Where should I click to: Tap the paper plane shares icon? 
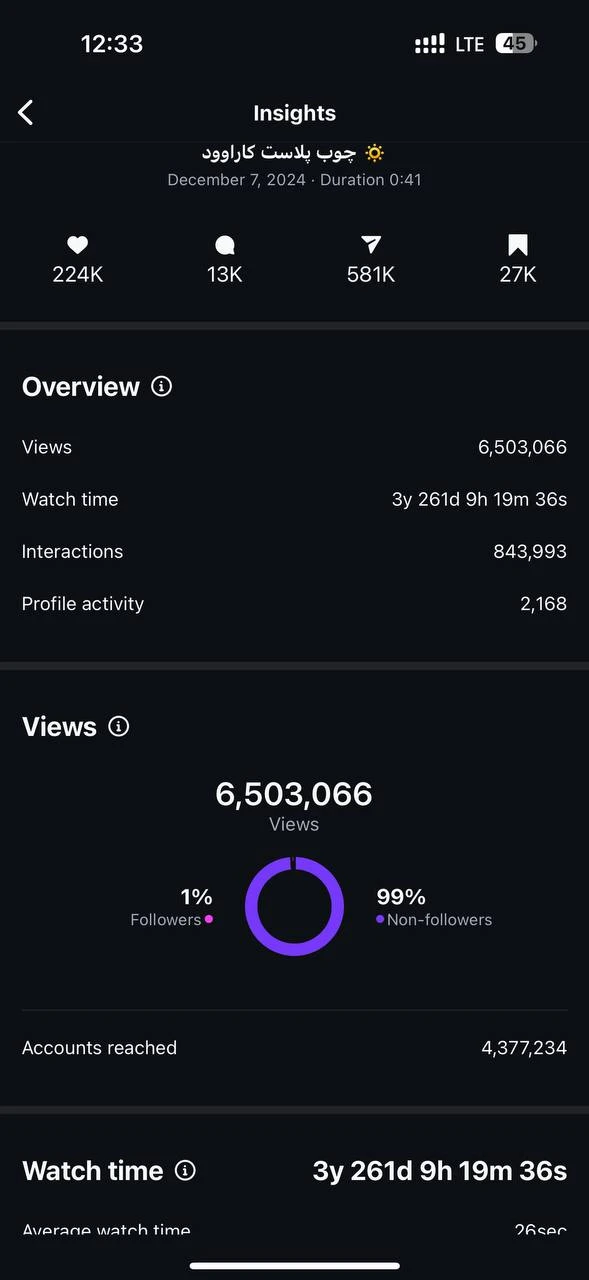[371, 245]
